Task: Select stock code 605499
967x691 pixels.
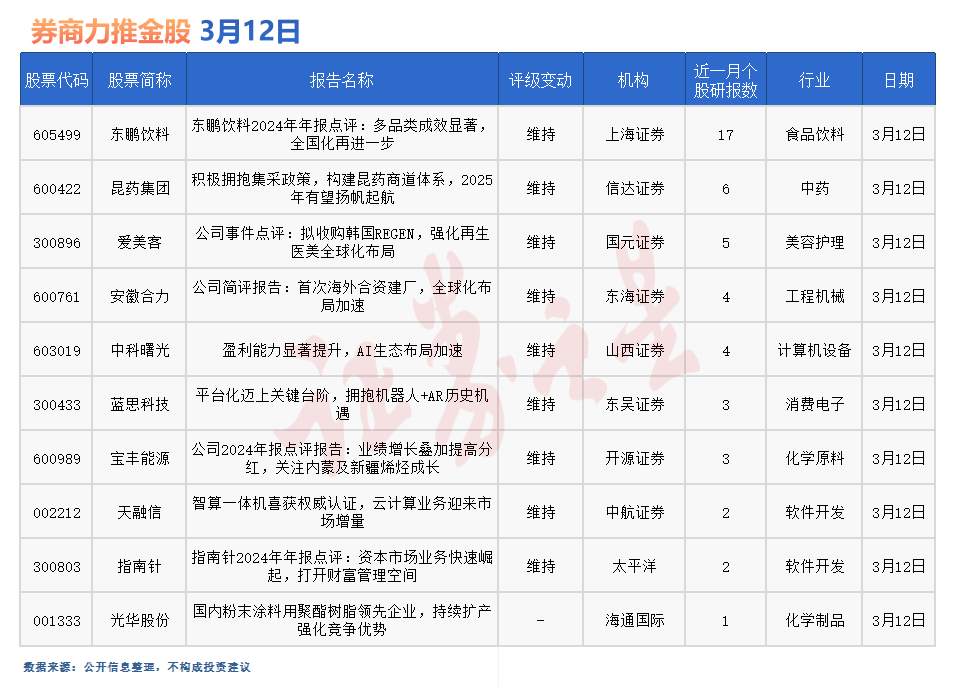Action: [57, 134]
